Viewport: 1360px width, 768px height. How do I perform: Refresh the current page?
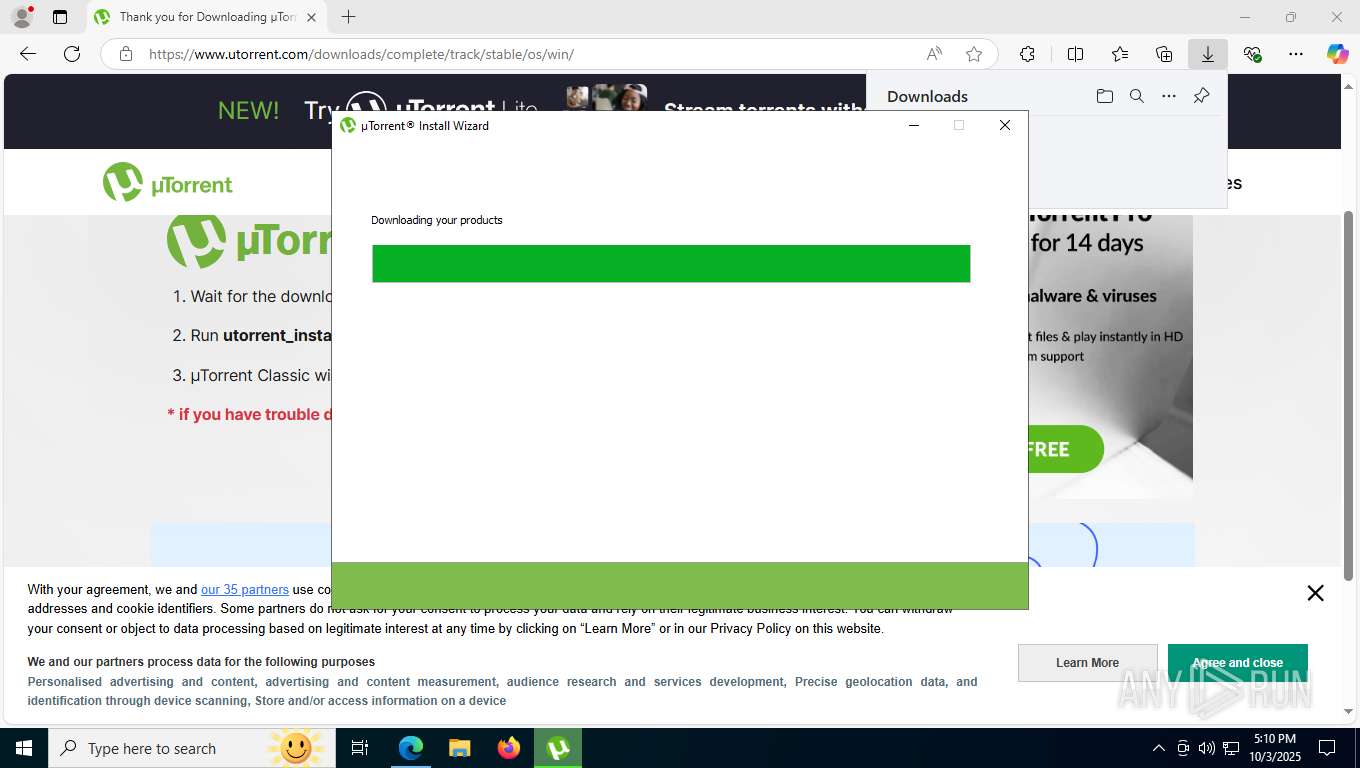(x=72, y=54)
